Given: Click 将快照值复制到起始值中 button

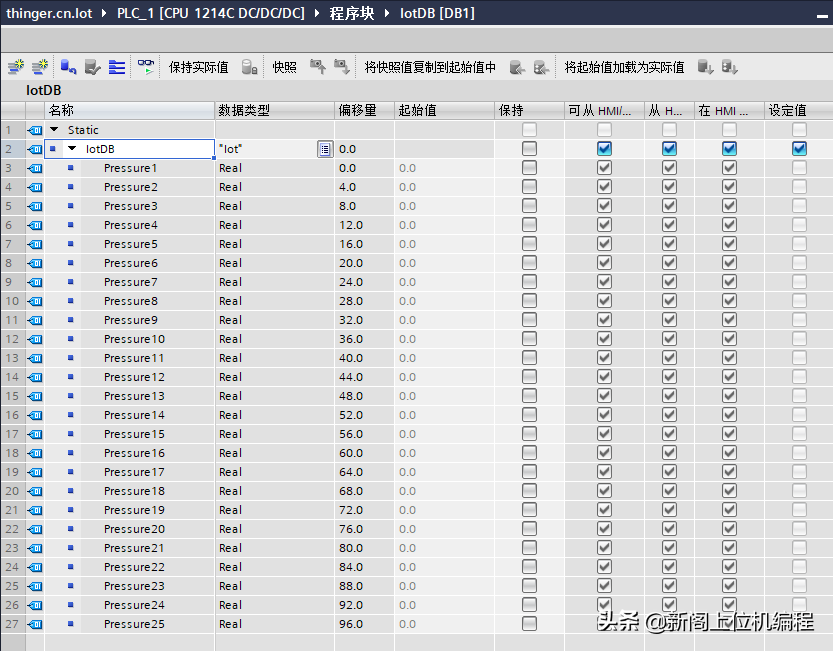Looking at the screenshot, I should [x=430, y=67].
